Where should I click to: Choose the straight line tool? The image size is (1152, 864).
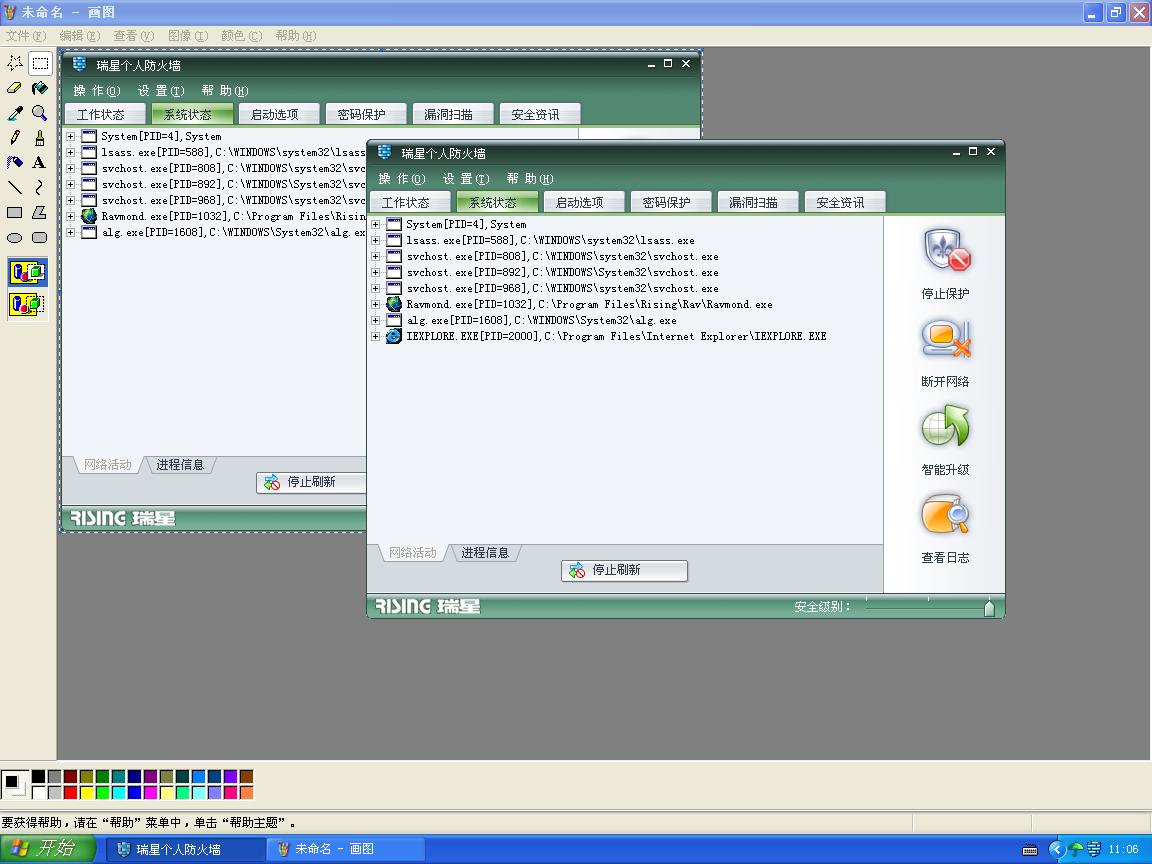pyautogui.click(x=15, y=187)
